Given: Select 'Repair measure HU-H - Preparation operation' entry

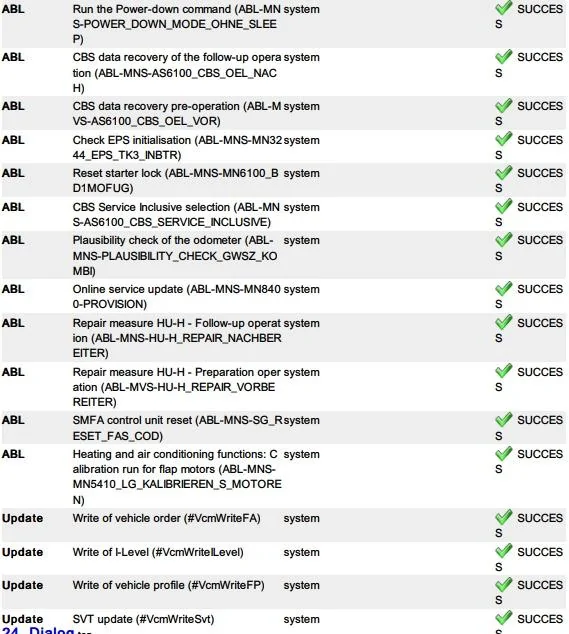Looking at the screenshot, I should pyautogui.click(x=177, y=387).
